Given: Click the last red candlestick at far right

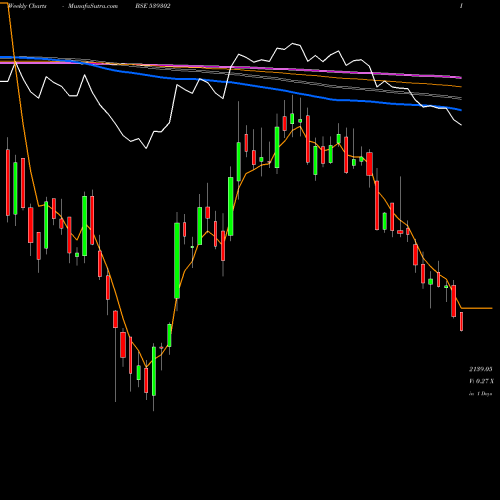Looking at the screenshot, I should pyautogui.click(x=461, y=321).
